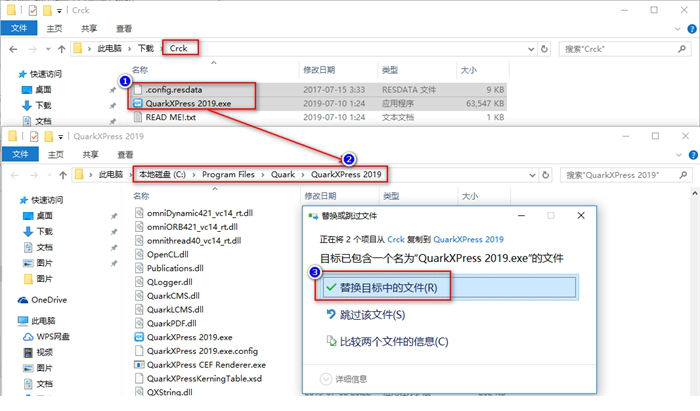Open the 查看 tab in the Crck window

click(124, 29)
